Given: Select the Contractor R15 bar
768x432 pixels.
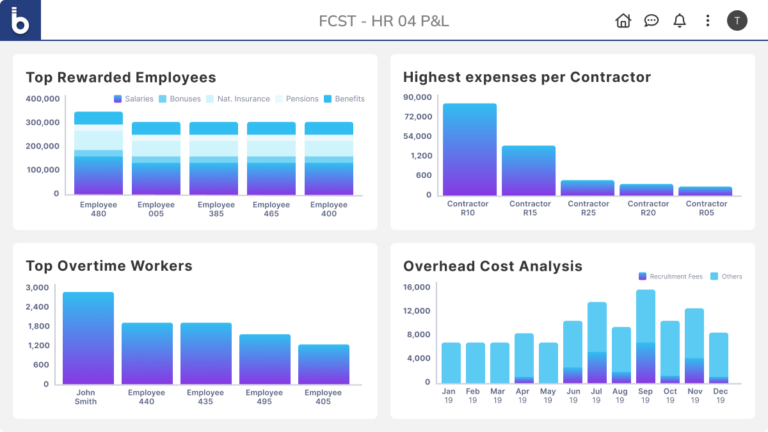Looking at the screenshot, I should pos(528,171).
